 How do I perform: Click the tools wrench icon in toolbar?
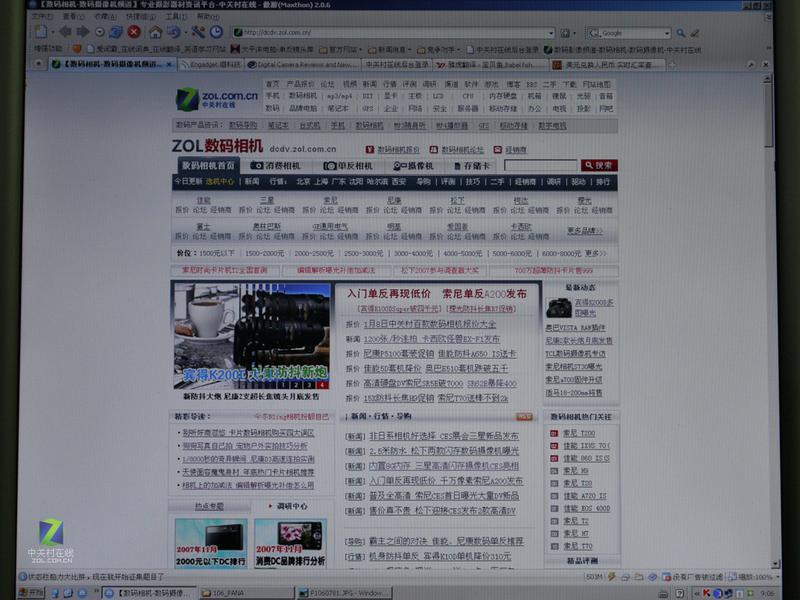click(x=197, y=32)
